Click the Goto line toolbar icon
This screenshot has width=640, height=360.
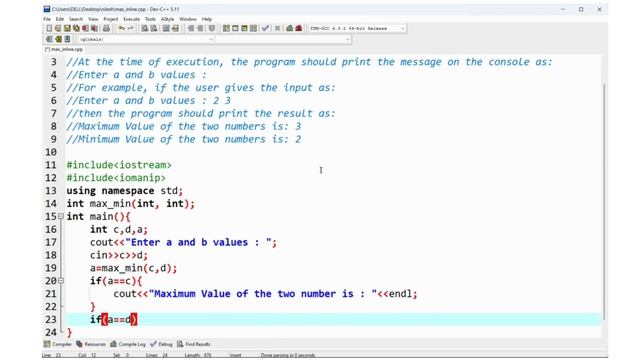175,28
